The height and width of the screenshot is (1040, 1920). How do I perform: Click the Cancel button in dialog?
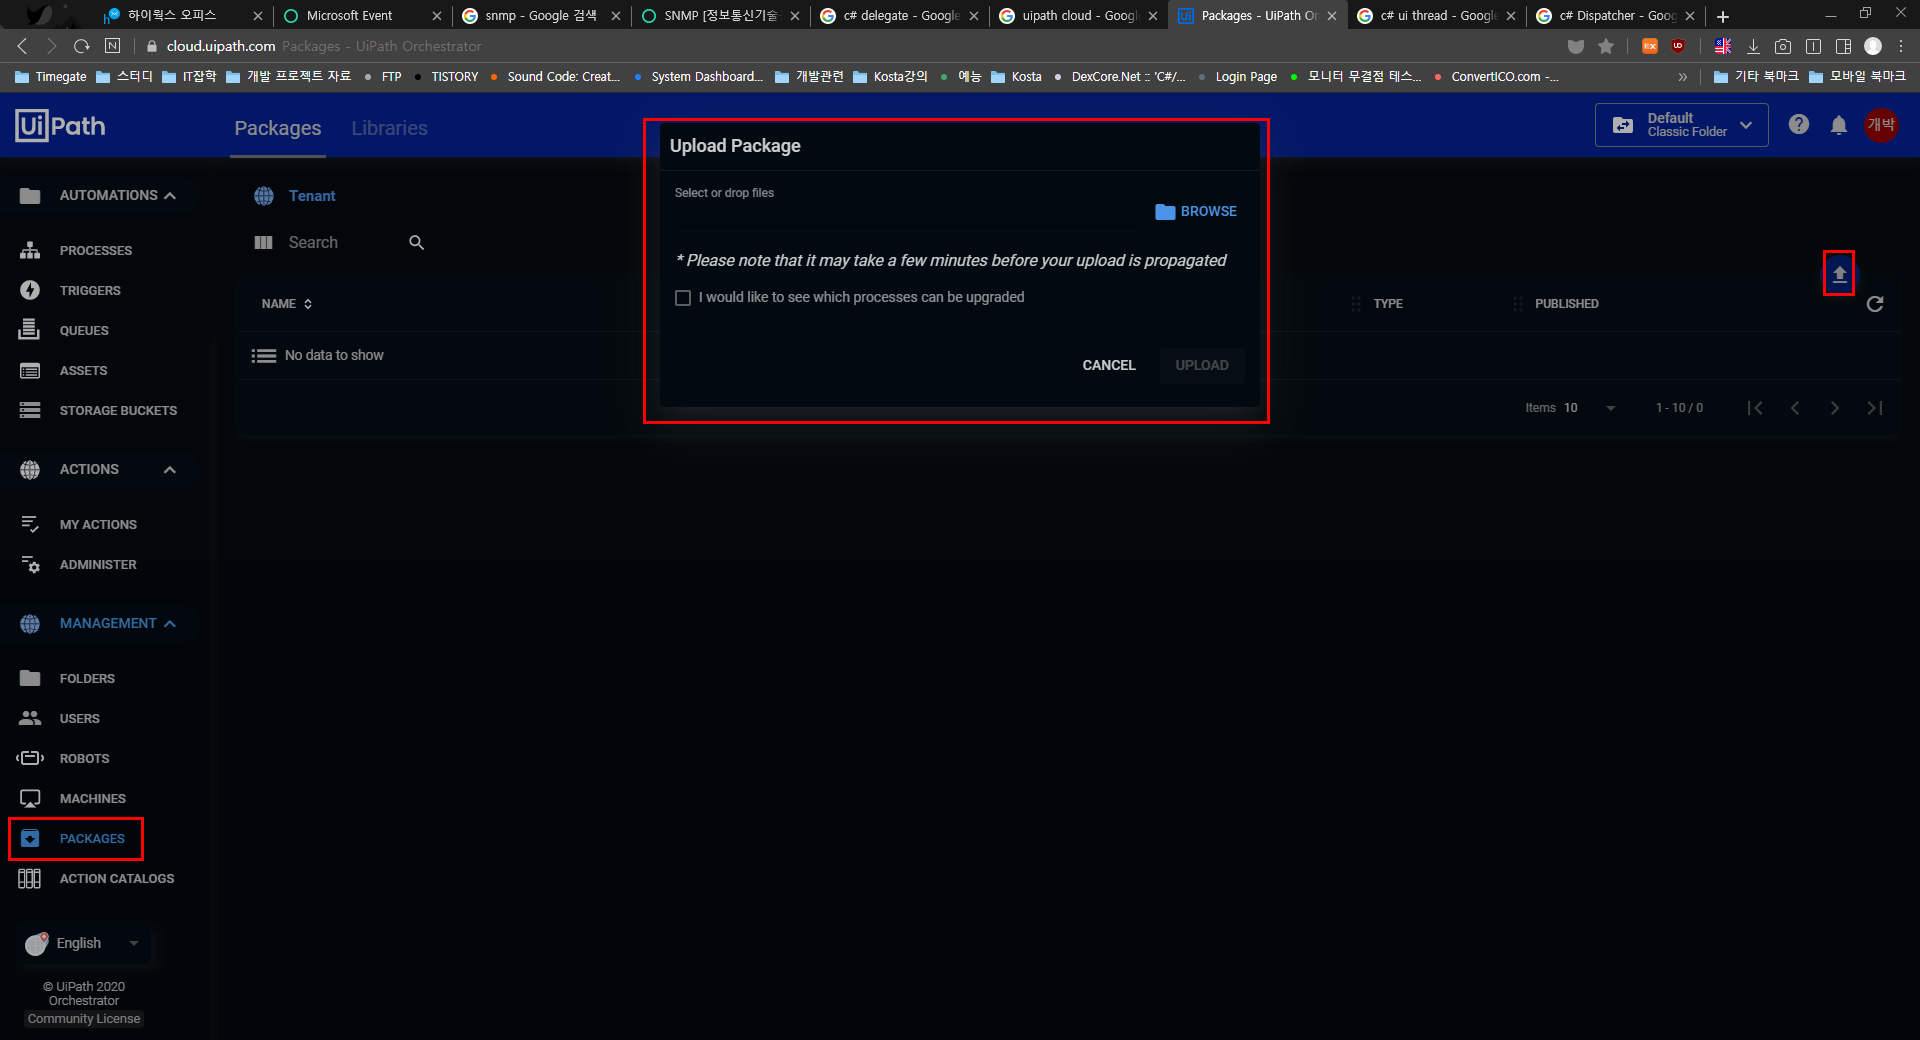coord(1109,365)
